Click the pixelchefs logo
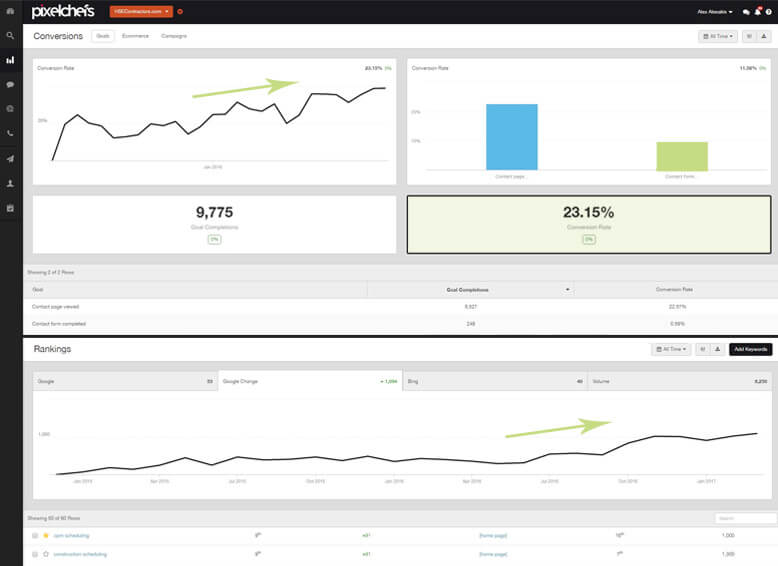The width and height of the screenshot is (778, 566). tap(63, 11)
